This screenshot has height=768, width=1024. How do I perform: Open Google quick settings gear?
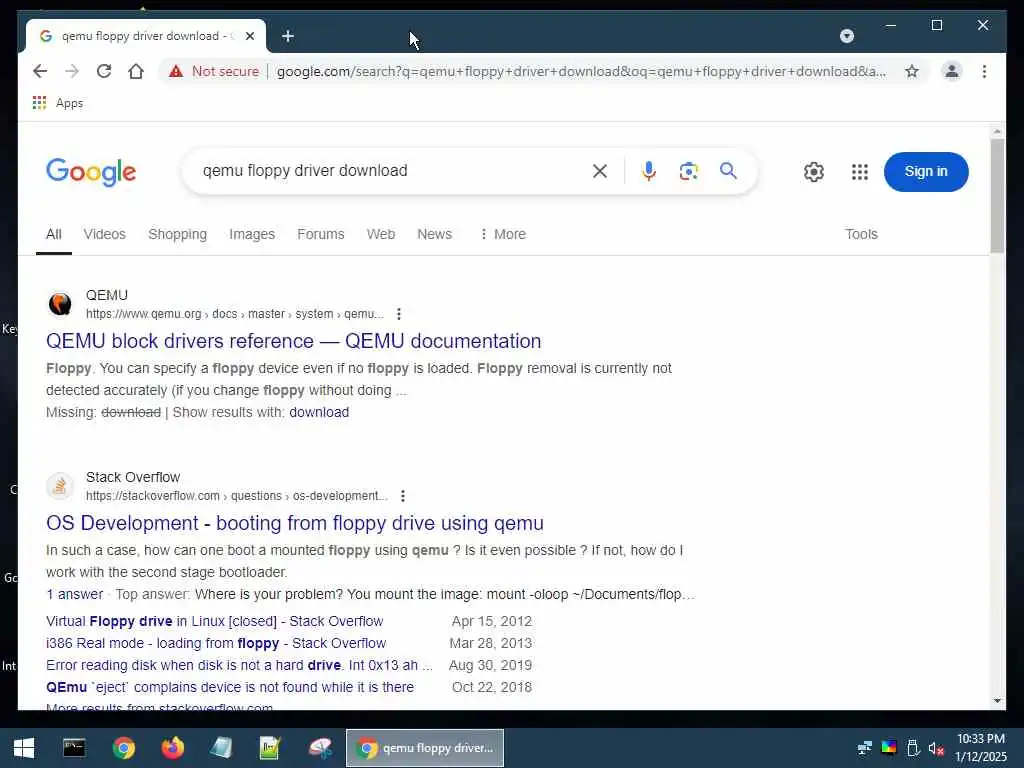814,172
